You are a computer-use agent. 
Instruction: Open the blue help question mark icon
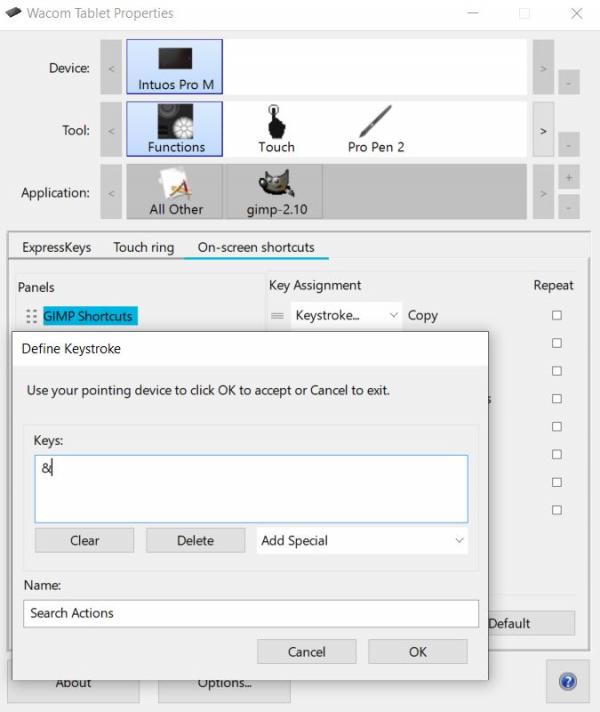click(x=568, y=681)
